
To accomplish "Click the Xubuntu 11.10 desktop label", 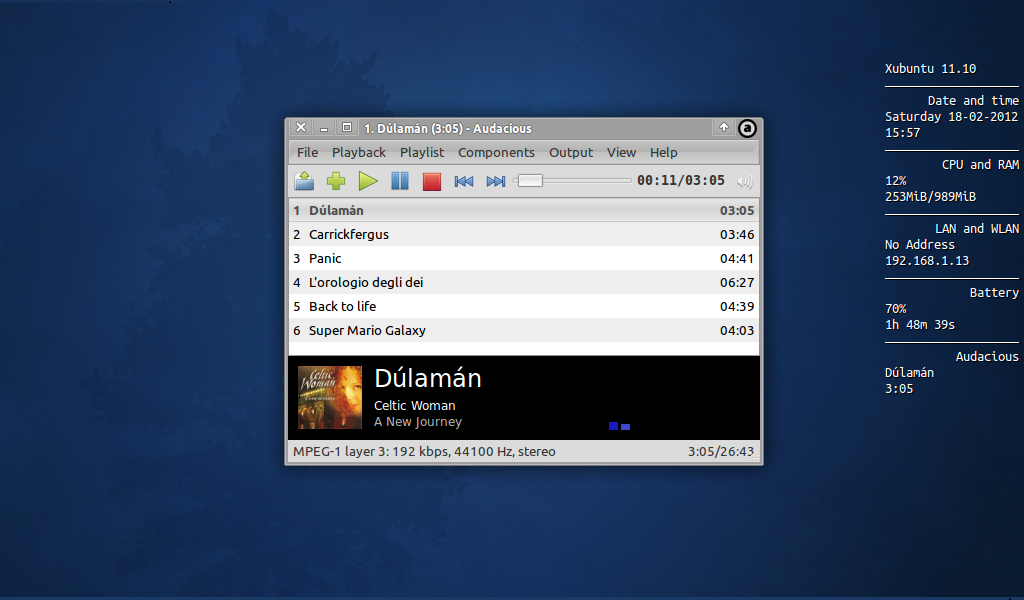I will tap(931, 69).
